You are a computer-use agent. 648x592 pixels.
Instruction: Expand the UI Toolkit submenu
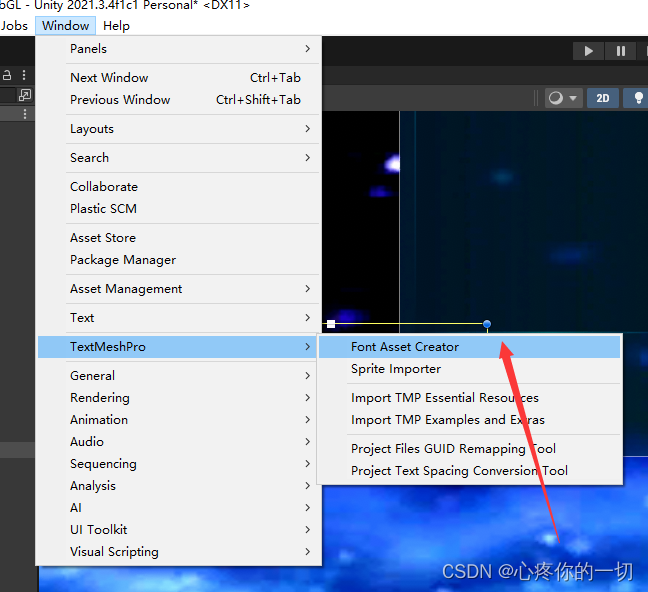179,530
